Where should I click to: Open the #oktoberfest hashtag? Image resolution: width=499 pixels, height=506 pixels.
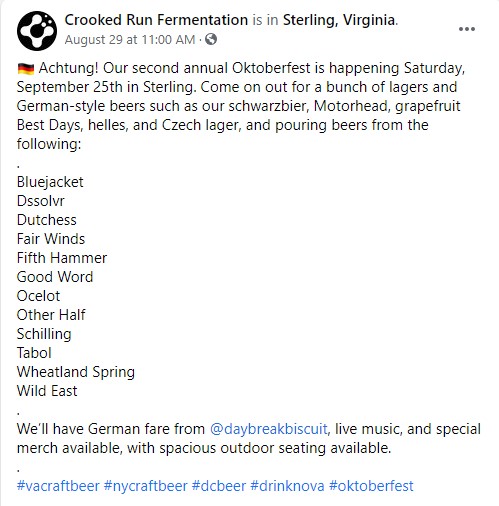371,486
